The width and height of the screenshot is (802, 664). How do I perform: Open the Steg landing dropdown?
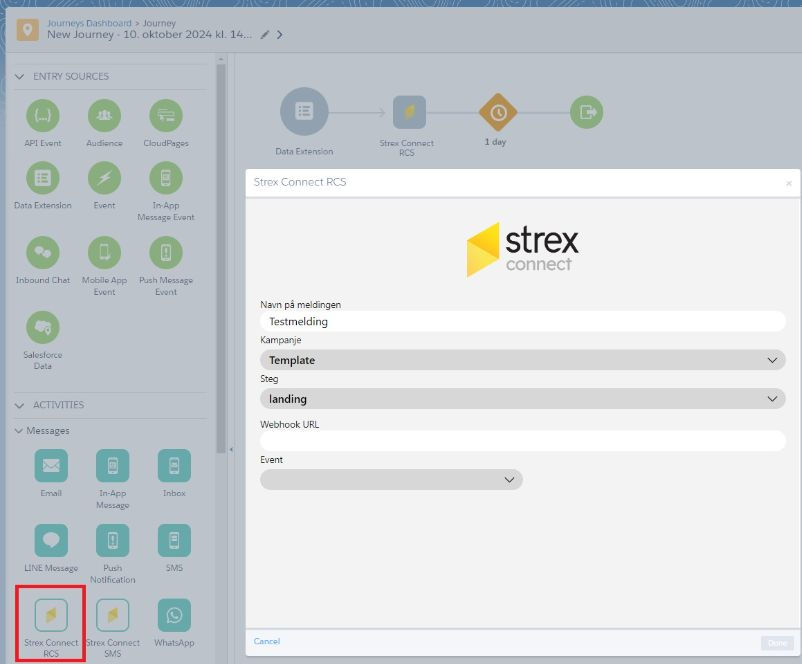click(x=523, y=399)
